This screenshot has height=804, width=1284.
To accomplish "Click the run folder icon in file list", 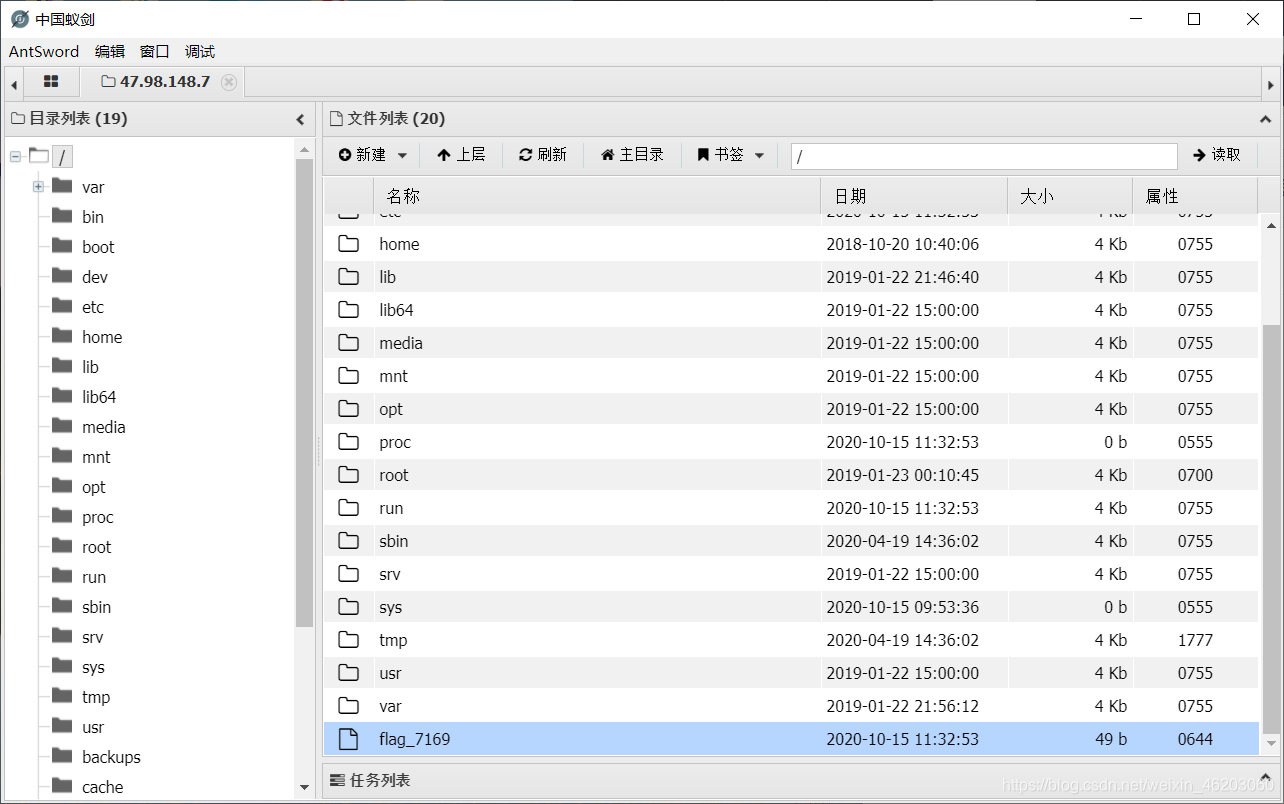I will [x=348, y=508].
